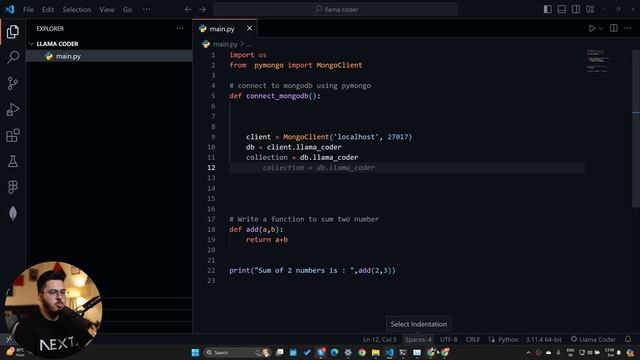
Task: Open VS Code icon on taskbar
Action: (x=389, y=352)
